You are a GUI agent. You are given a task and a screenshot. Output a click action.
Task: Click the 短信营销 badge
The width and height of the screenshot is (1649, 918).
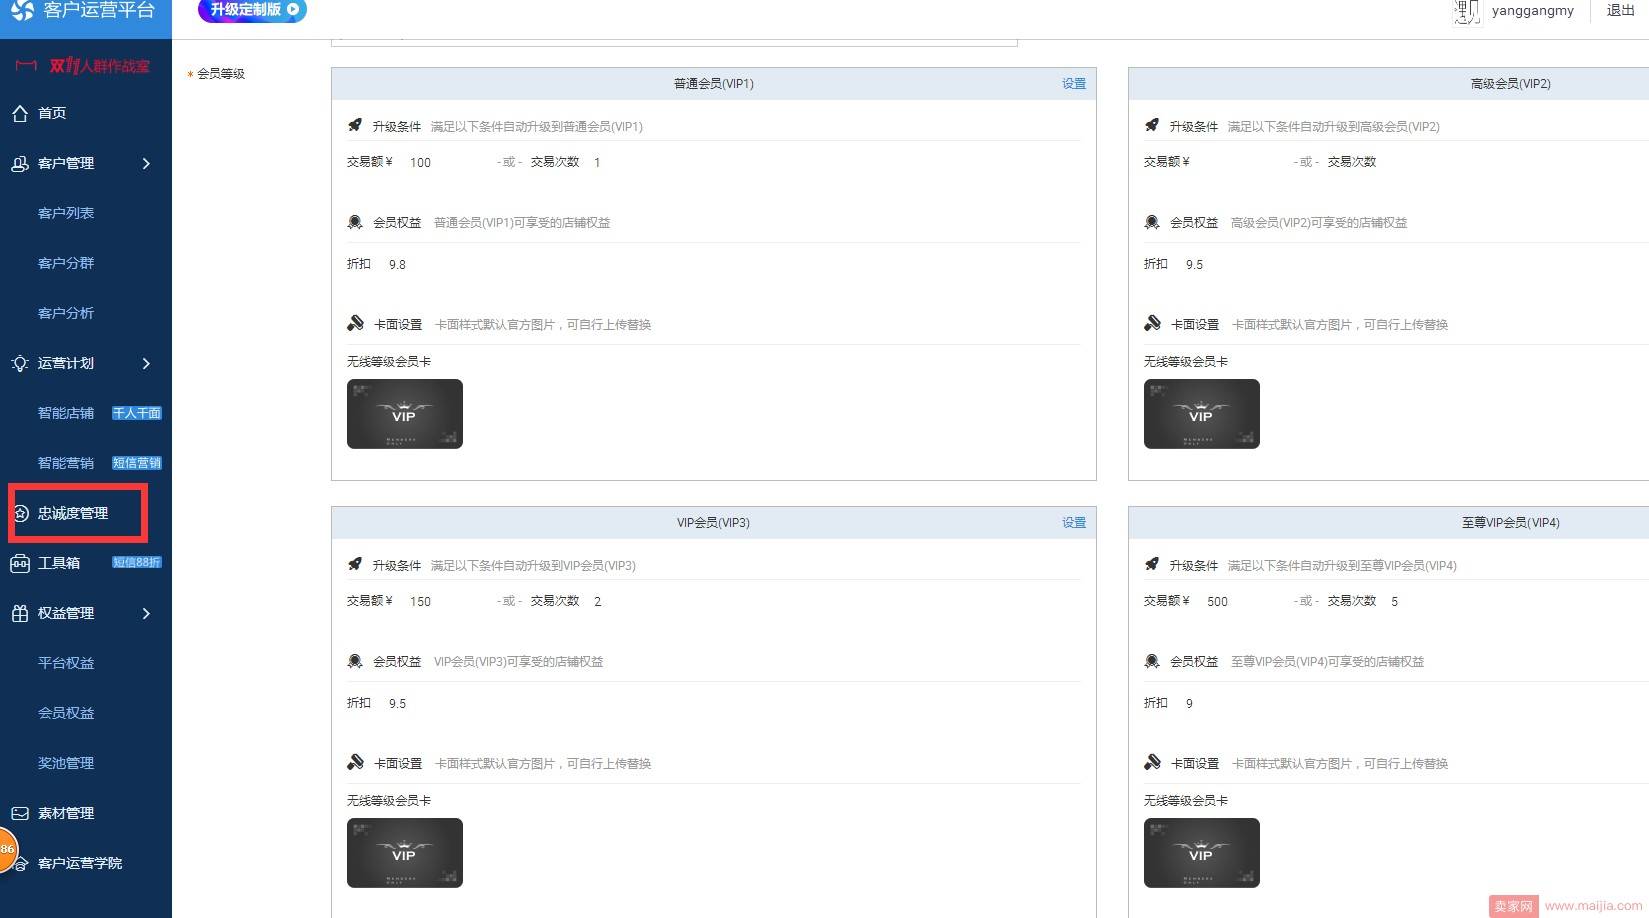(137, 463)
